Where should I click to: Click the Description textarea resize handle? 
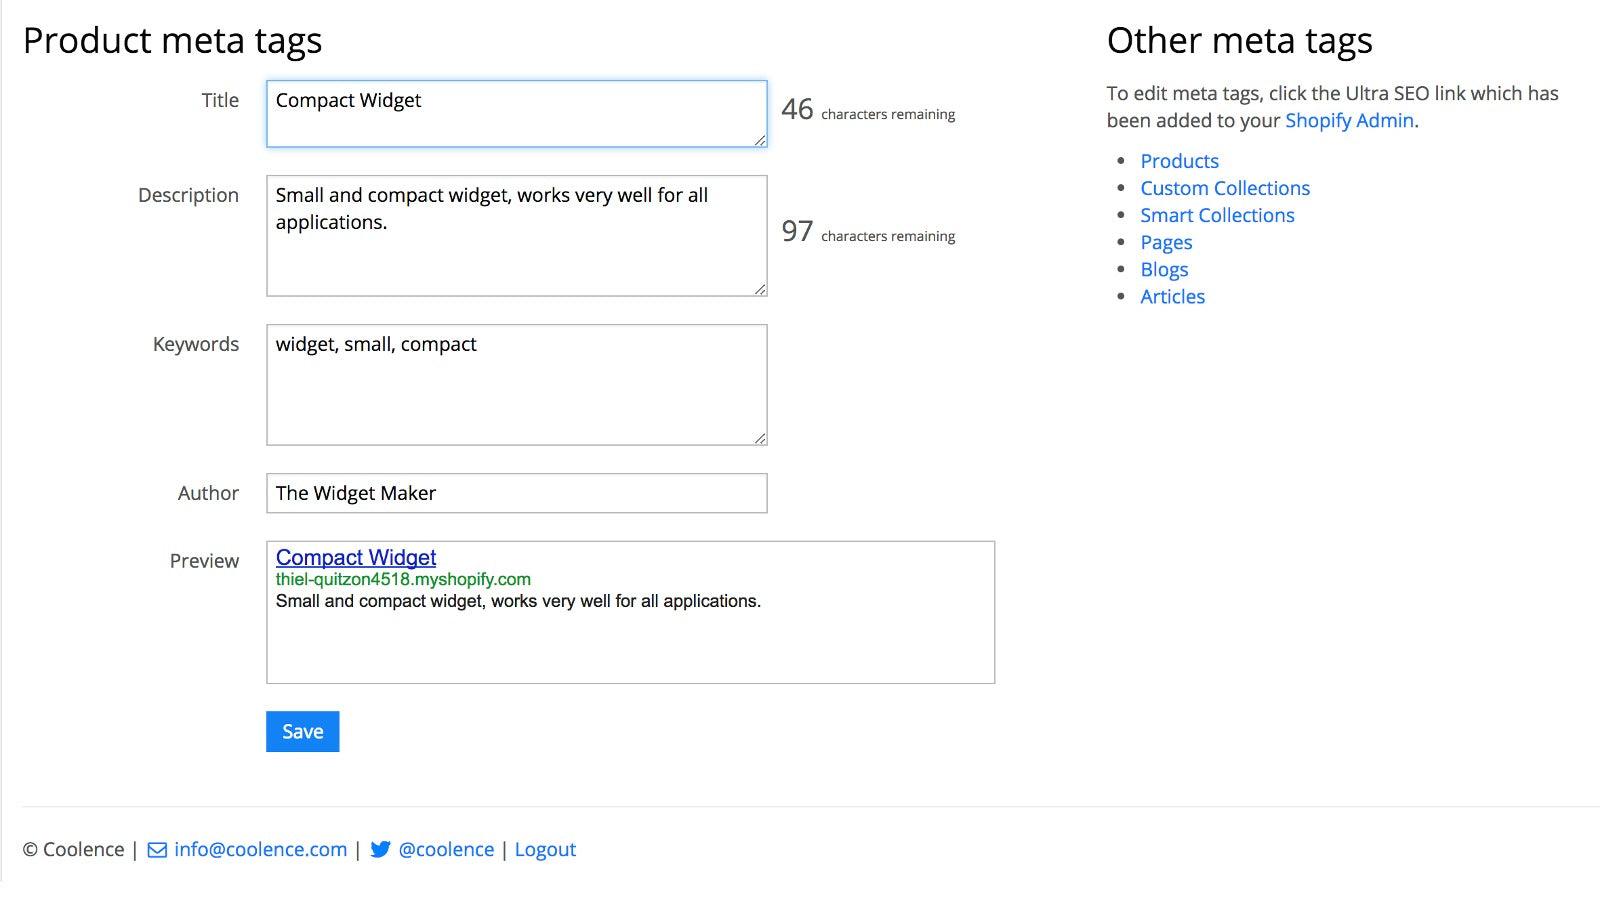(x=760, y=289)
